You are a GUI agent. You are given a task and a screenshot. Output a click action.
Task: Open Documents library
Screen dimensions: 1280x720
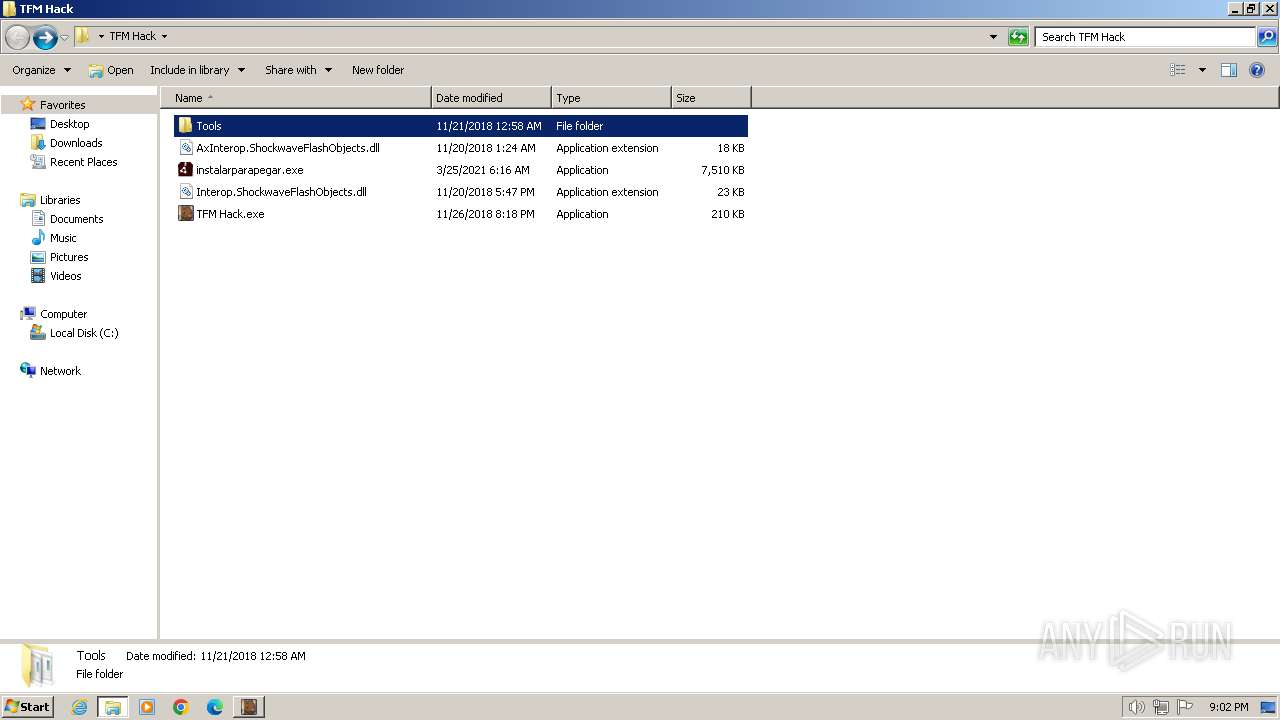[x=76, y=219]
